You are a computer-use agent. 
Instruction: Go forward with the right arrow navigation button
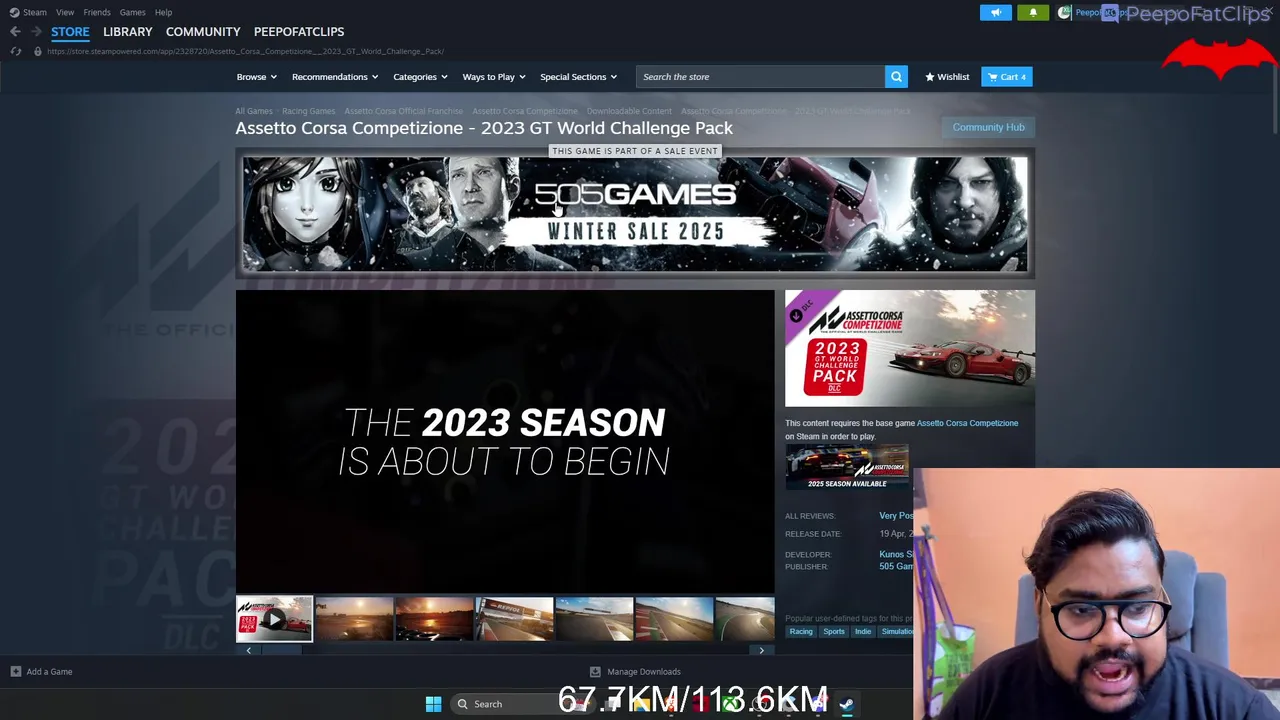tap(36, 32)
